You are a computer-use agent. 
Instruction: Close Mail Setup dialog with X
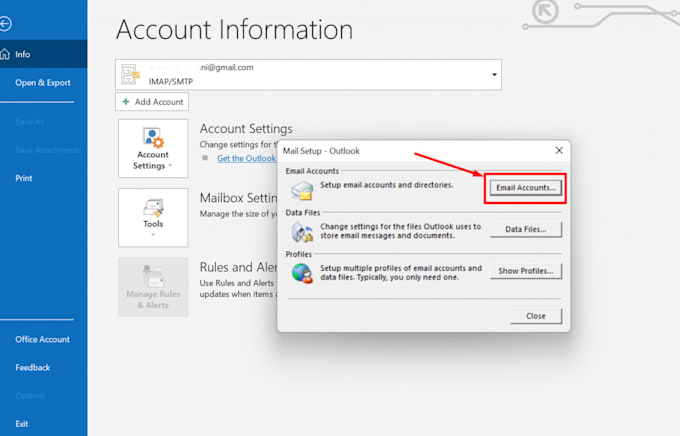coord(559,150)
